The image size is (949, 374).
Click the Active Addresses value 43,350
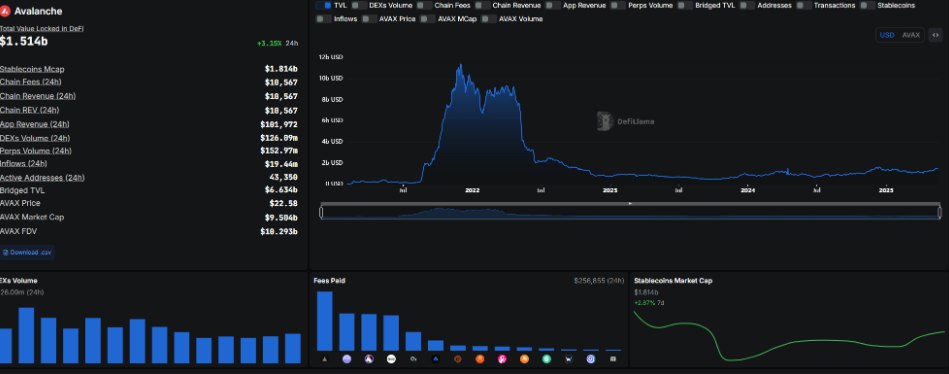coord(283,178)
